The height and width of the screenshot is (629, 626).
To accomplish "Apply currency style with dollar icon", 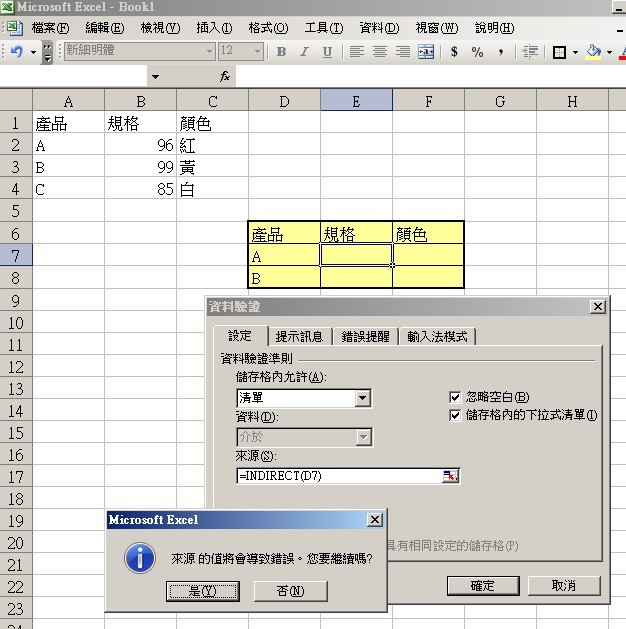I will [x=454, y=52].
